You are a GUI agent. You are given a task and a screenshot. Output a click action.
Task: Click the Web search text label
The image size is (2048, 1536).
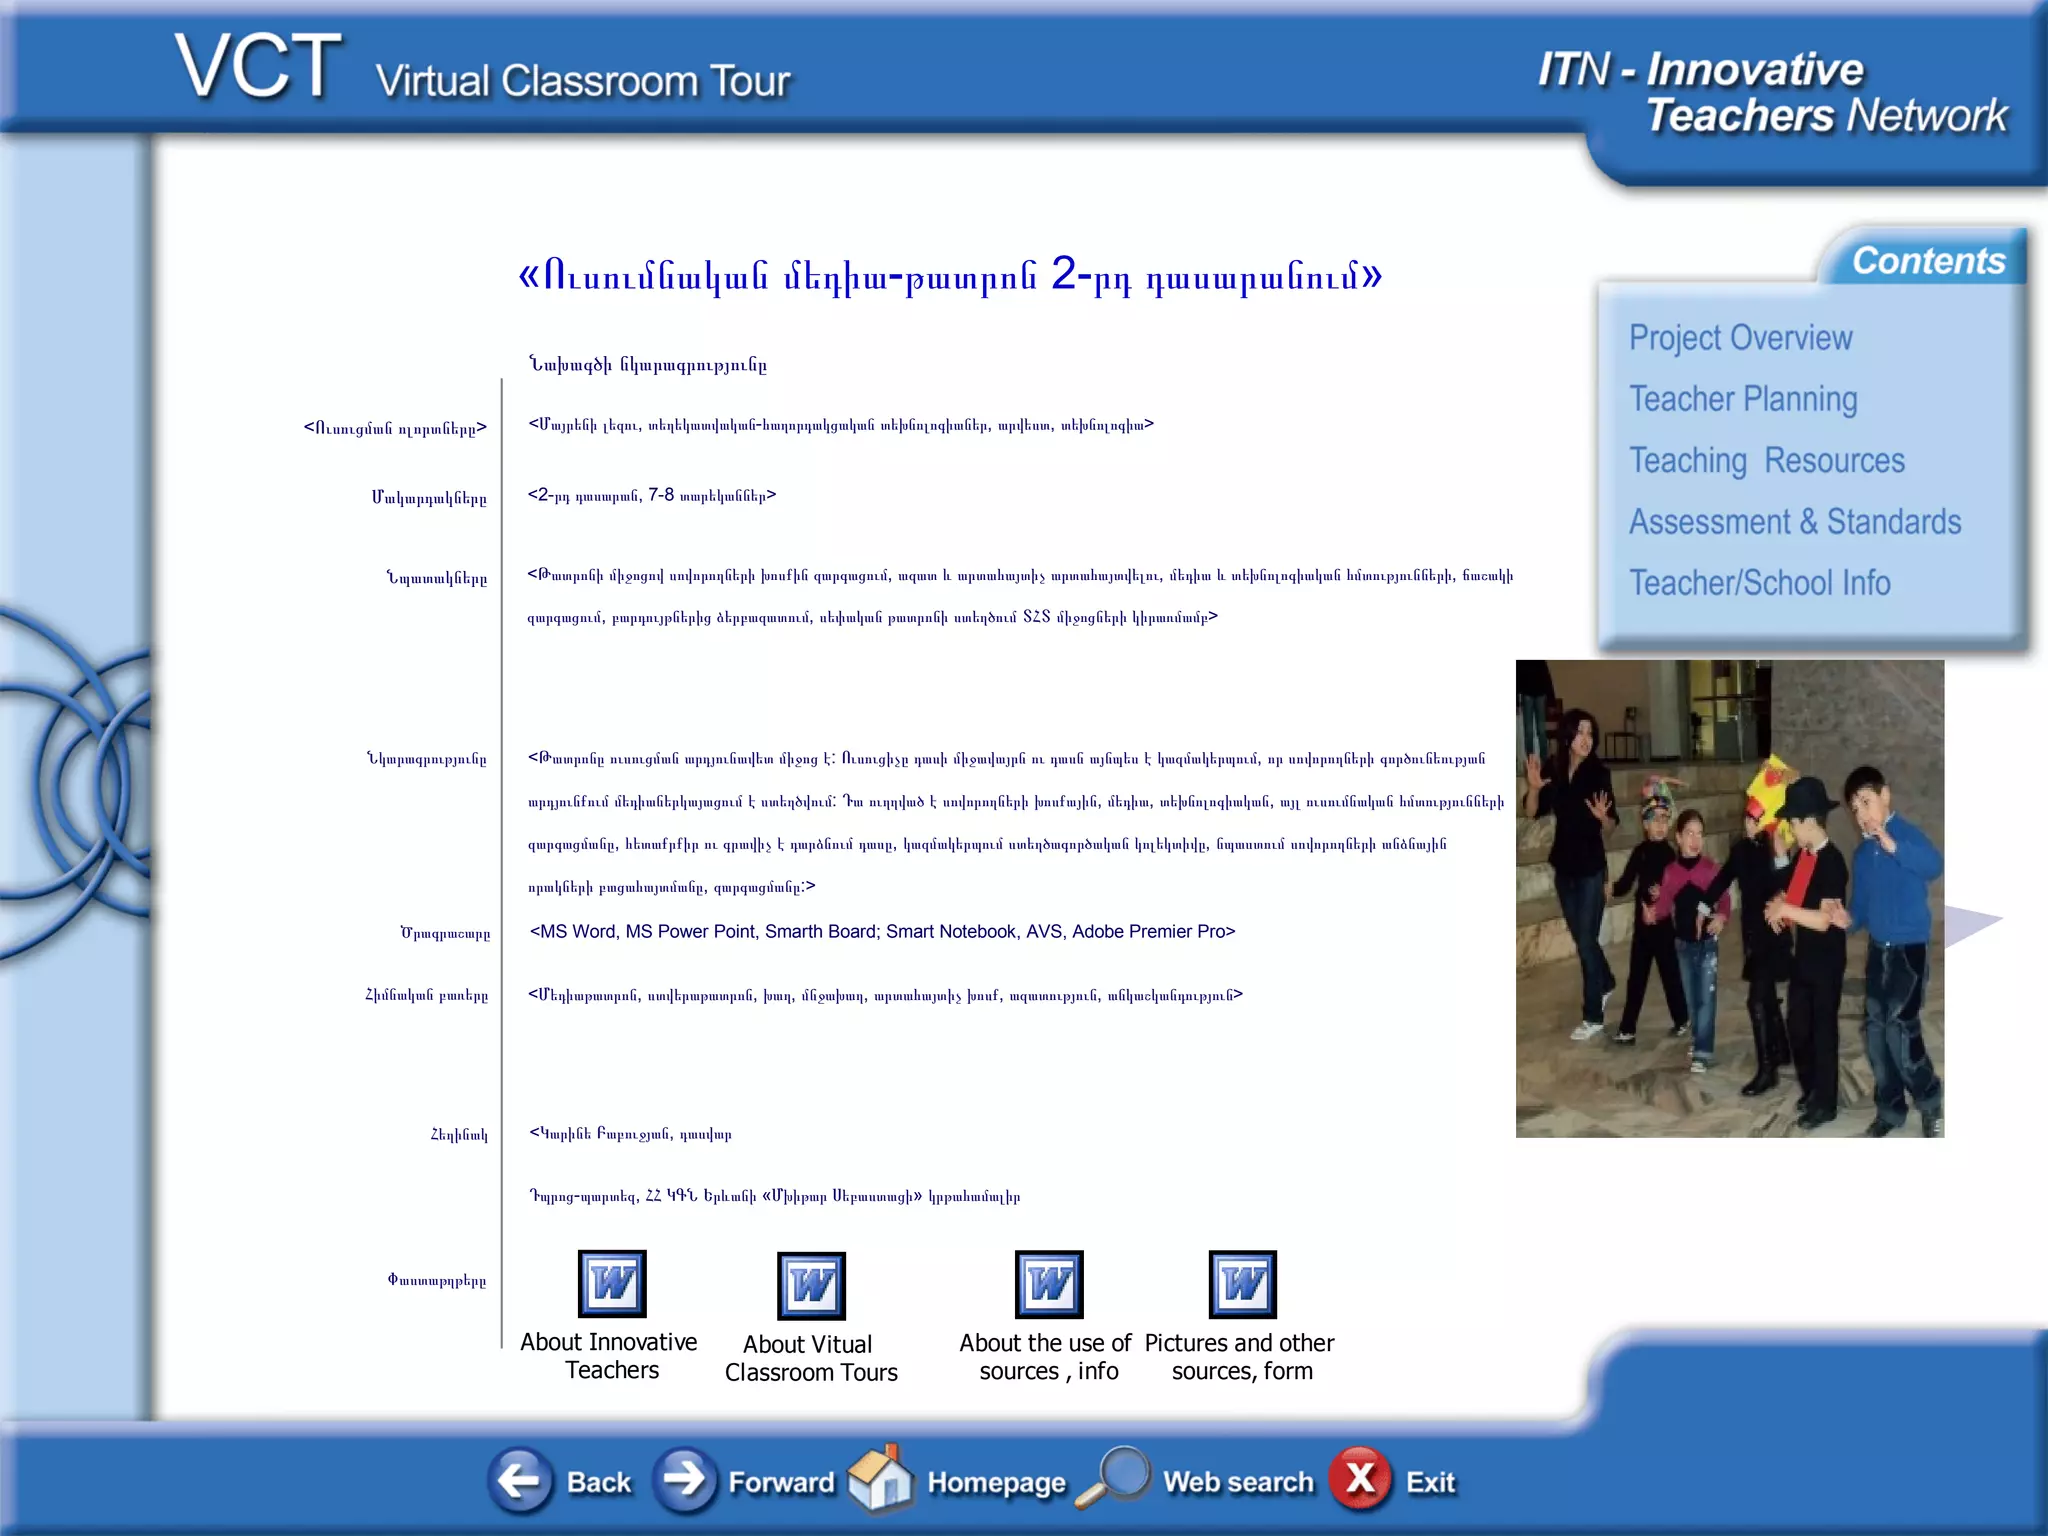click(1238, 1482)
